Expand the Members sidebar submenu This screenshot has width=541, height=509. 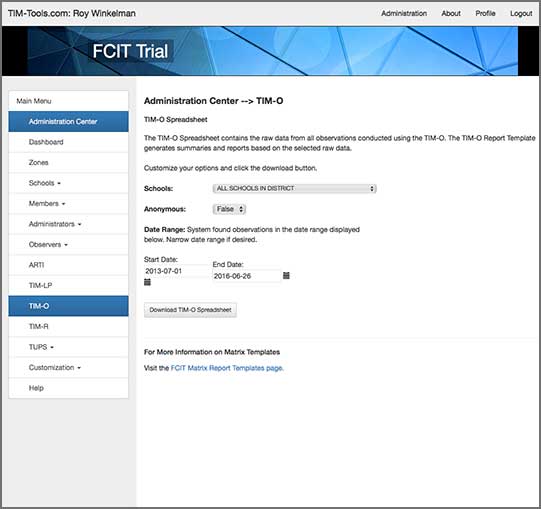click(68, 204)
